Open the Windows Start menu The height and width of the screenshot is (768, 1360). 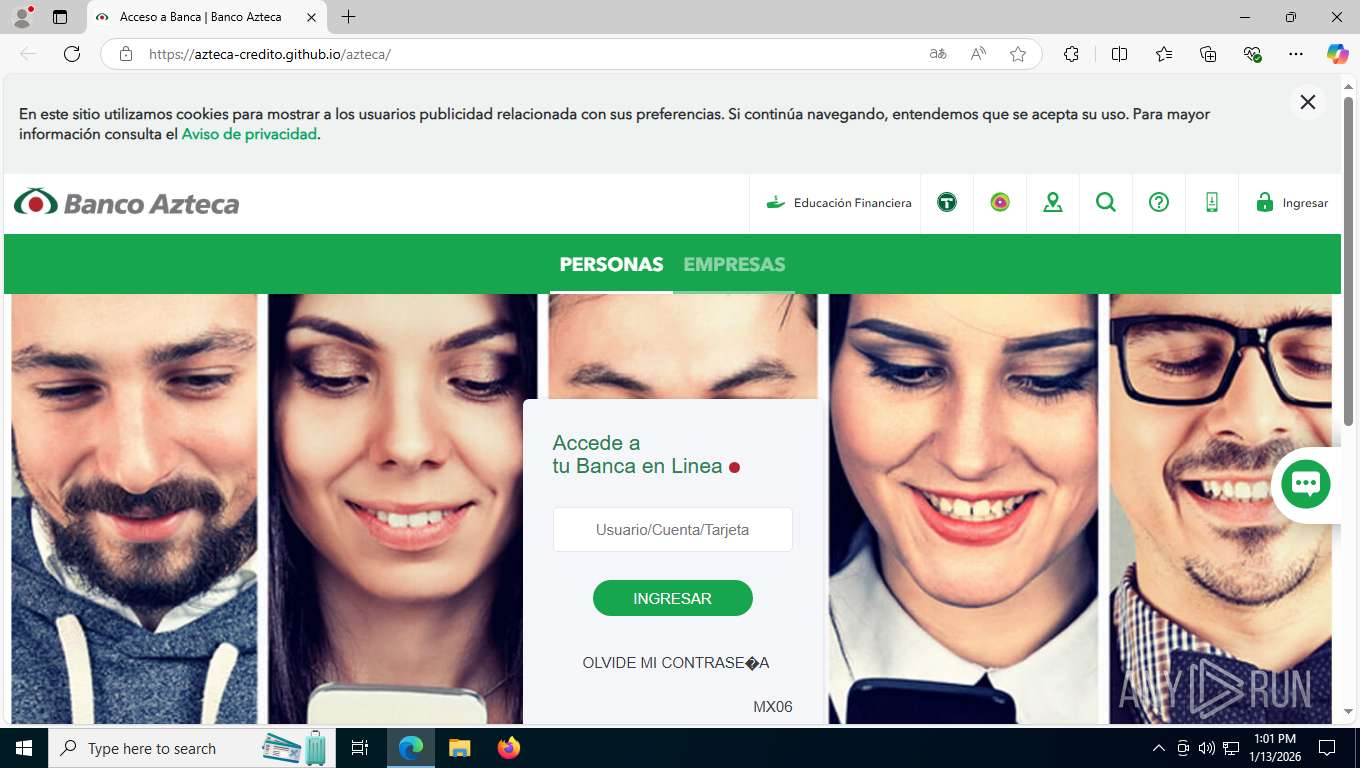coord(24,748)
